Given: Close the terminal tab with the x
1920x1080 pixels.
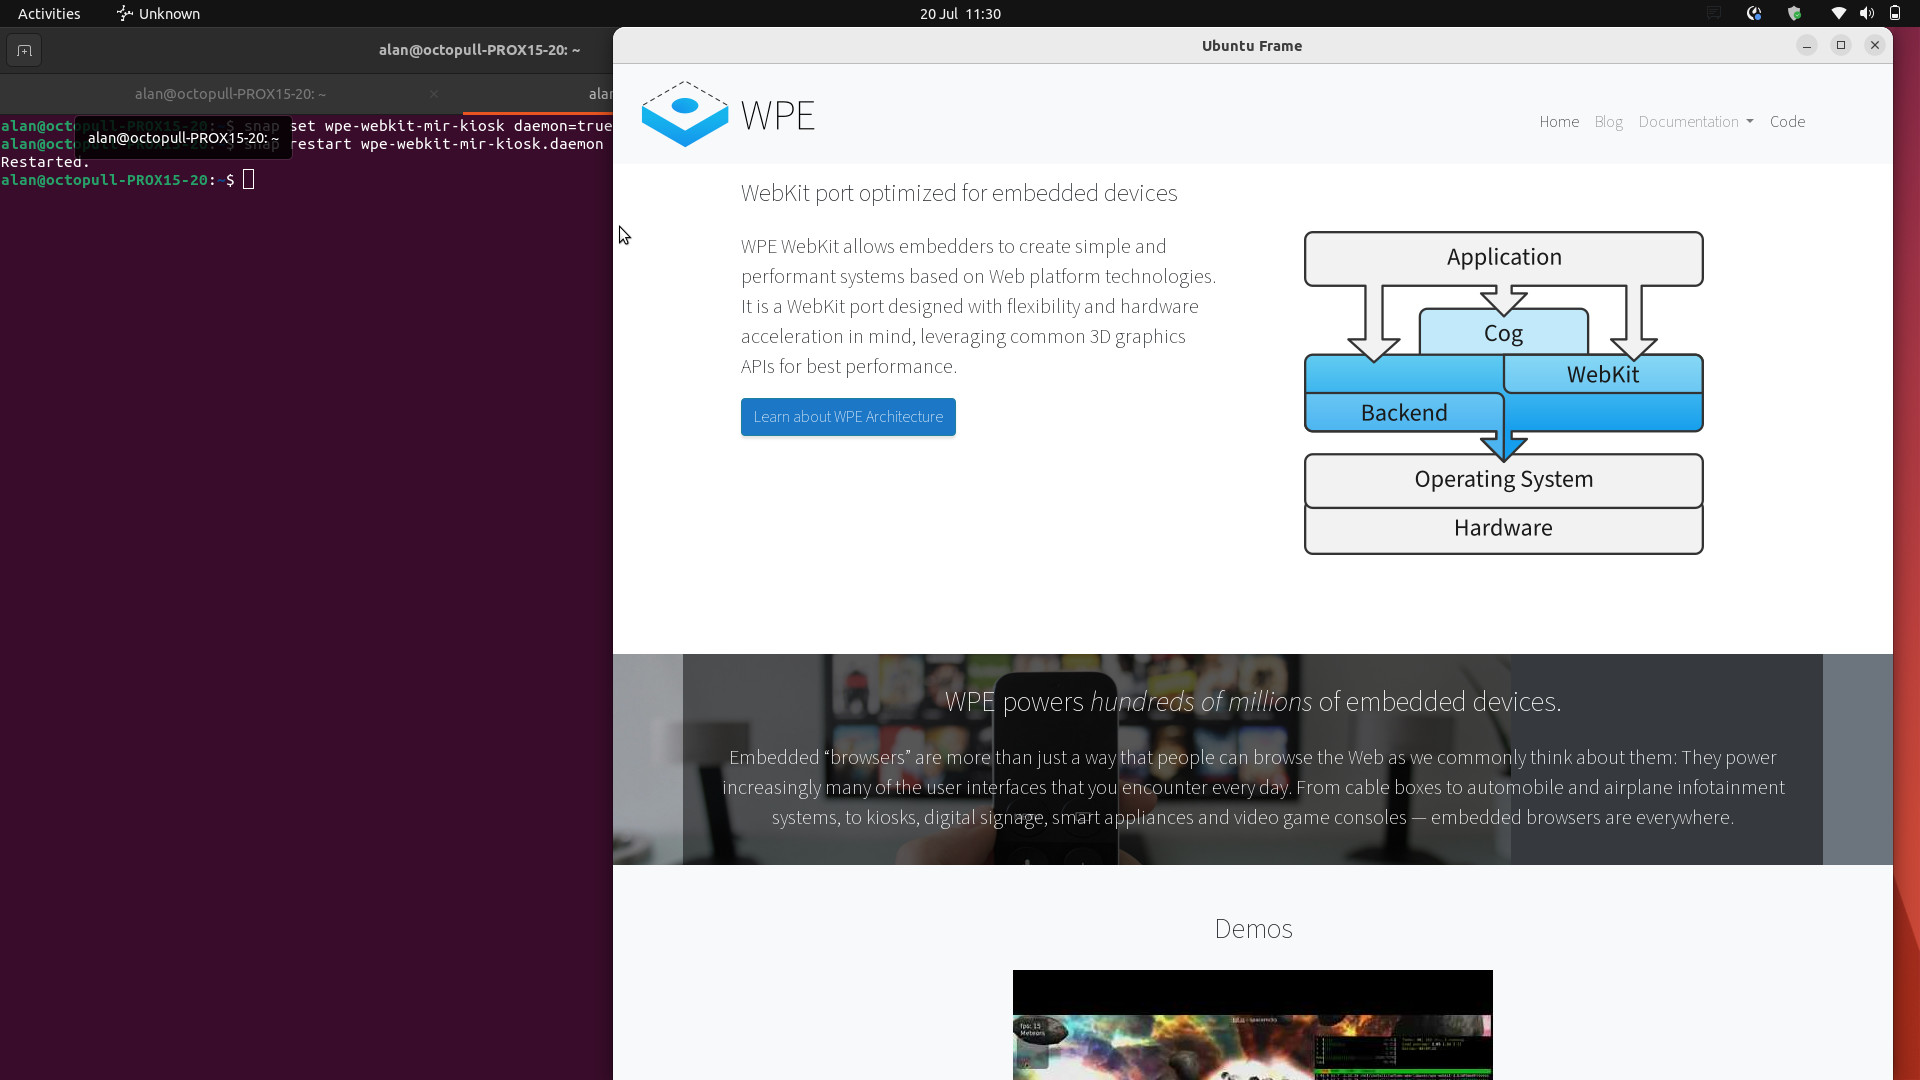Looking at the screenshot, I should pyautogui.click(x=433, y=93).
